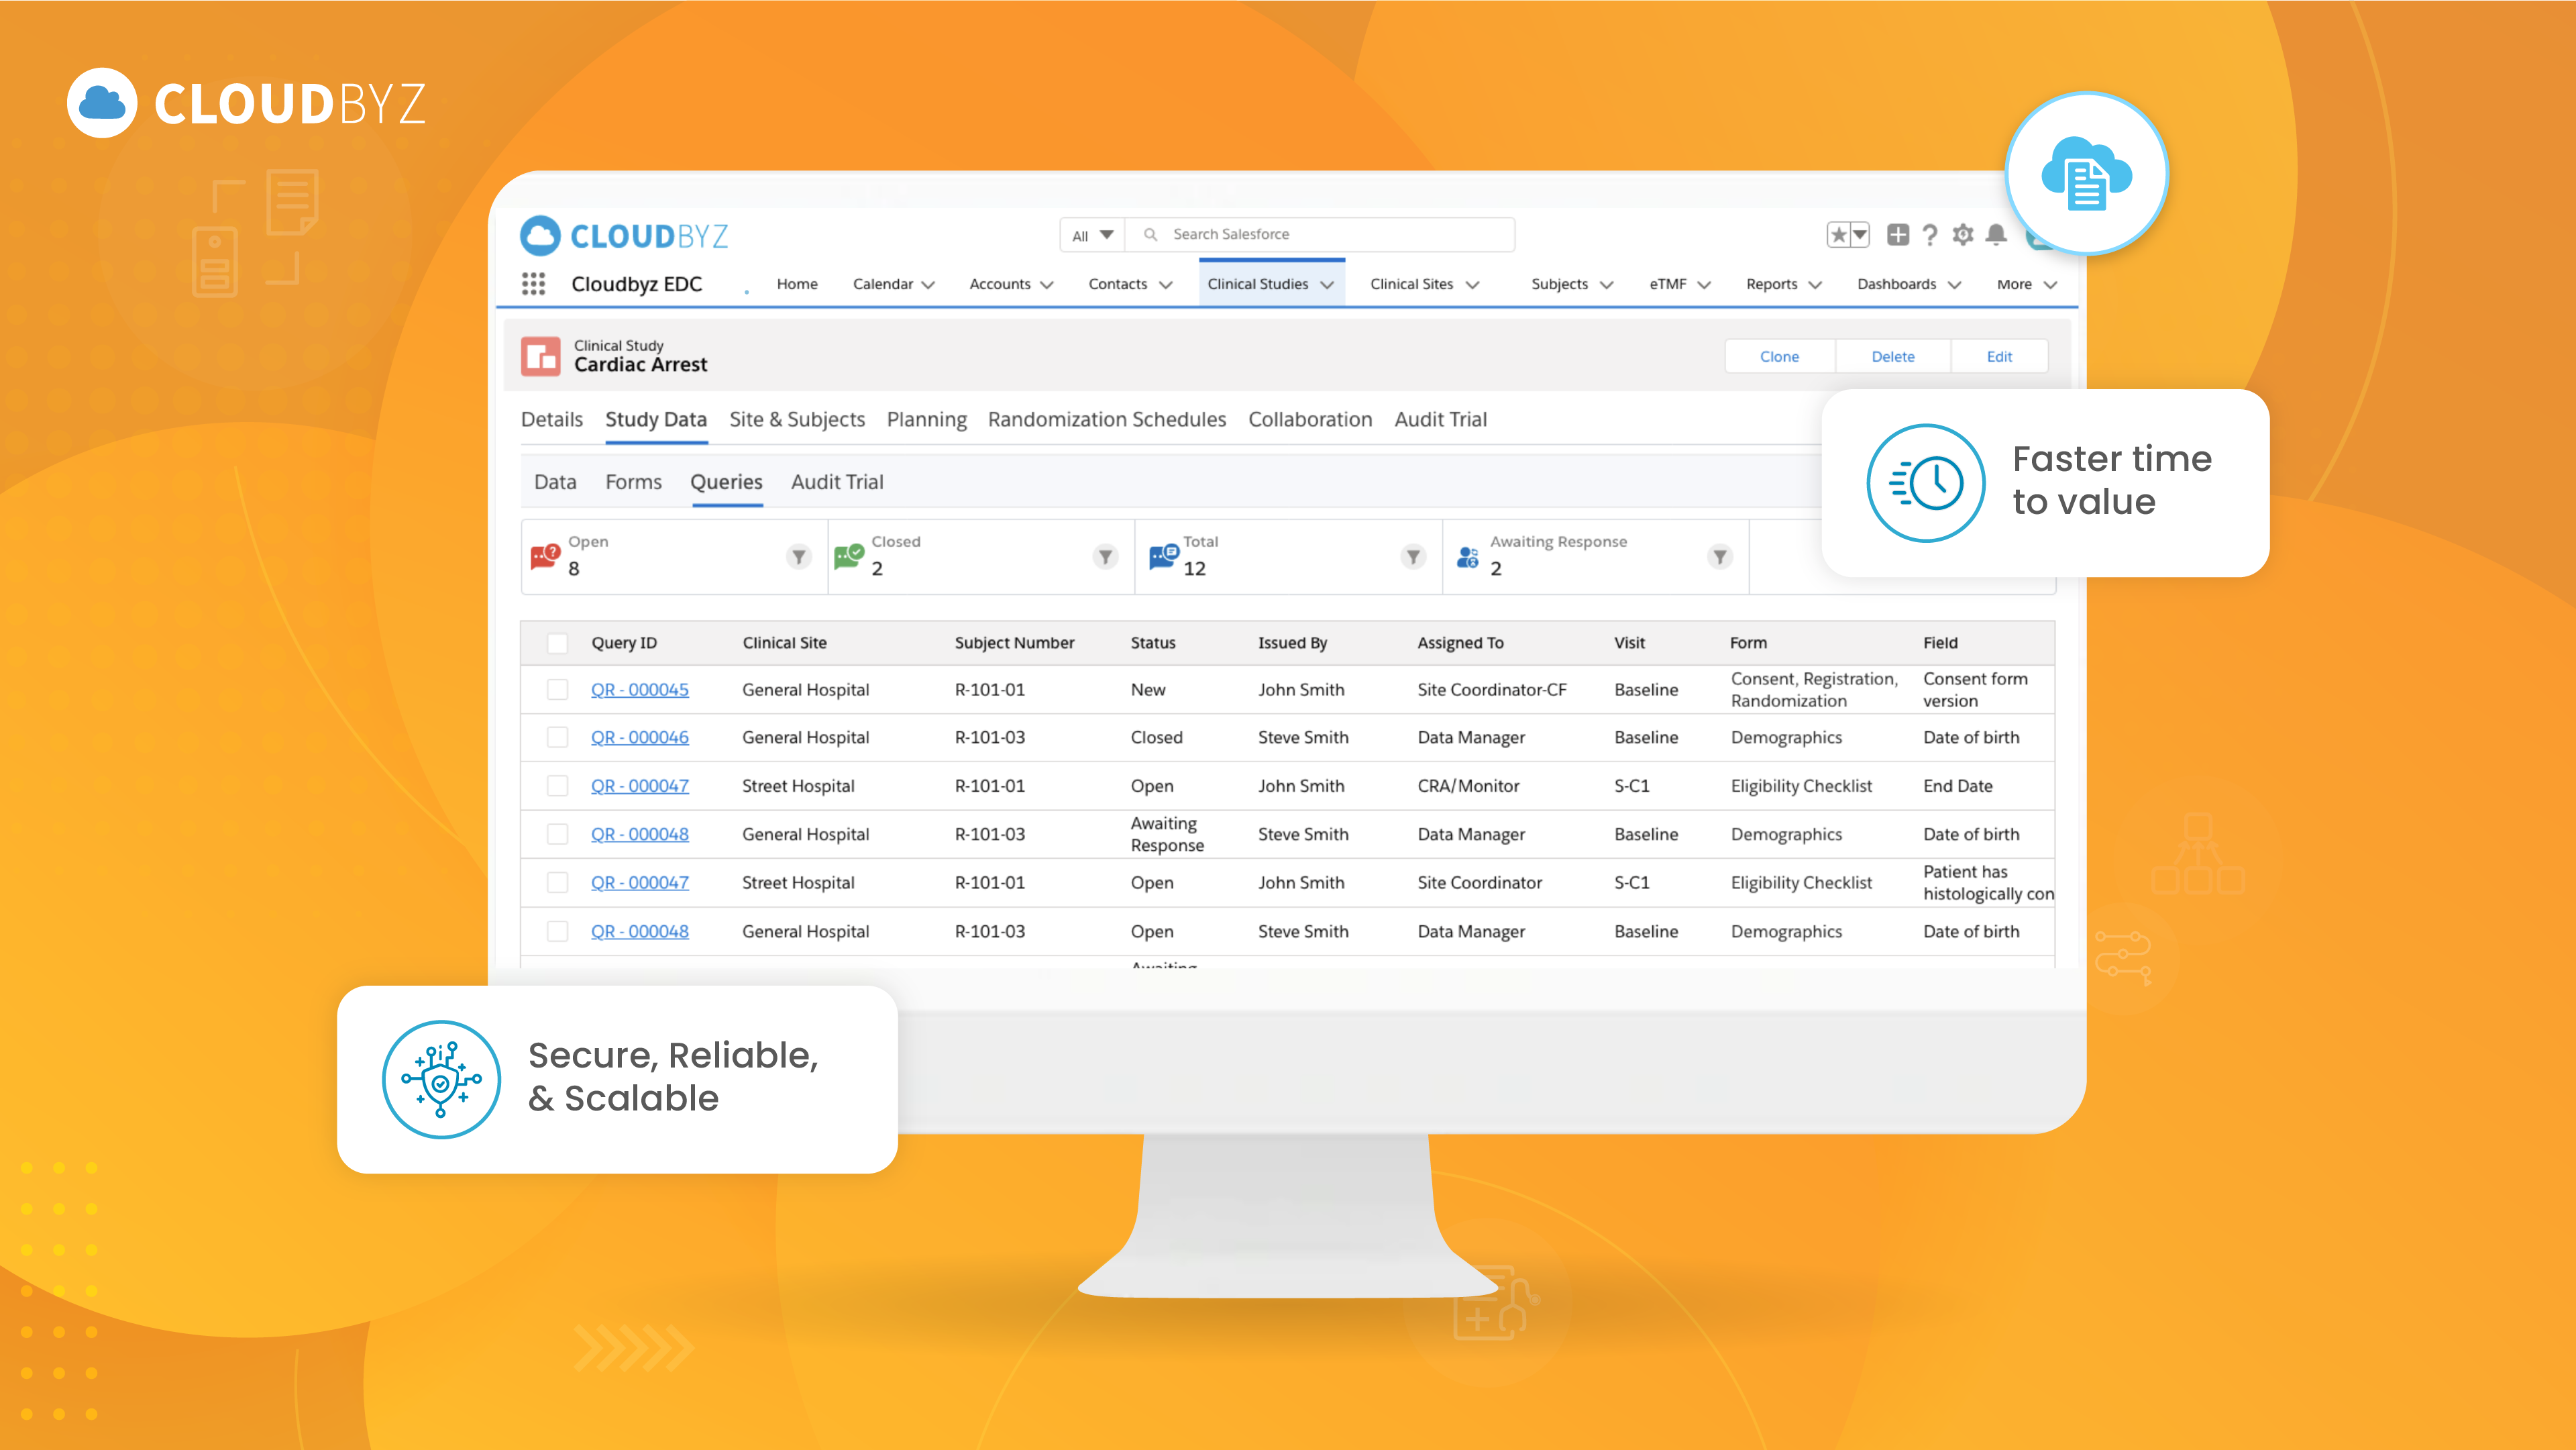
Task: Check the Awaiting Response QR-000048 row checkbox
Action: coord(558,834)
